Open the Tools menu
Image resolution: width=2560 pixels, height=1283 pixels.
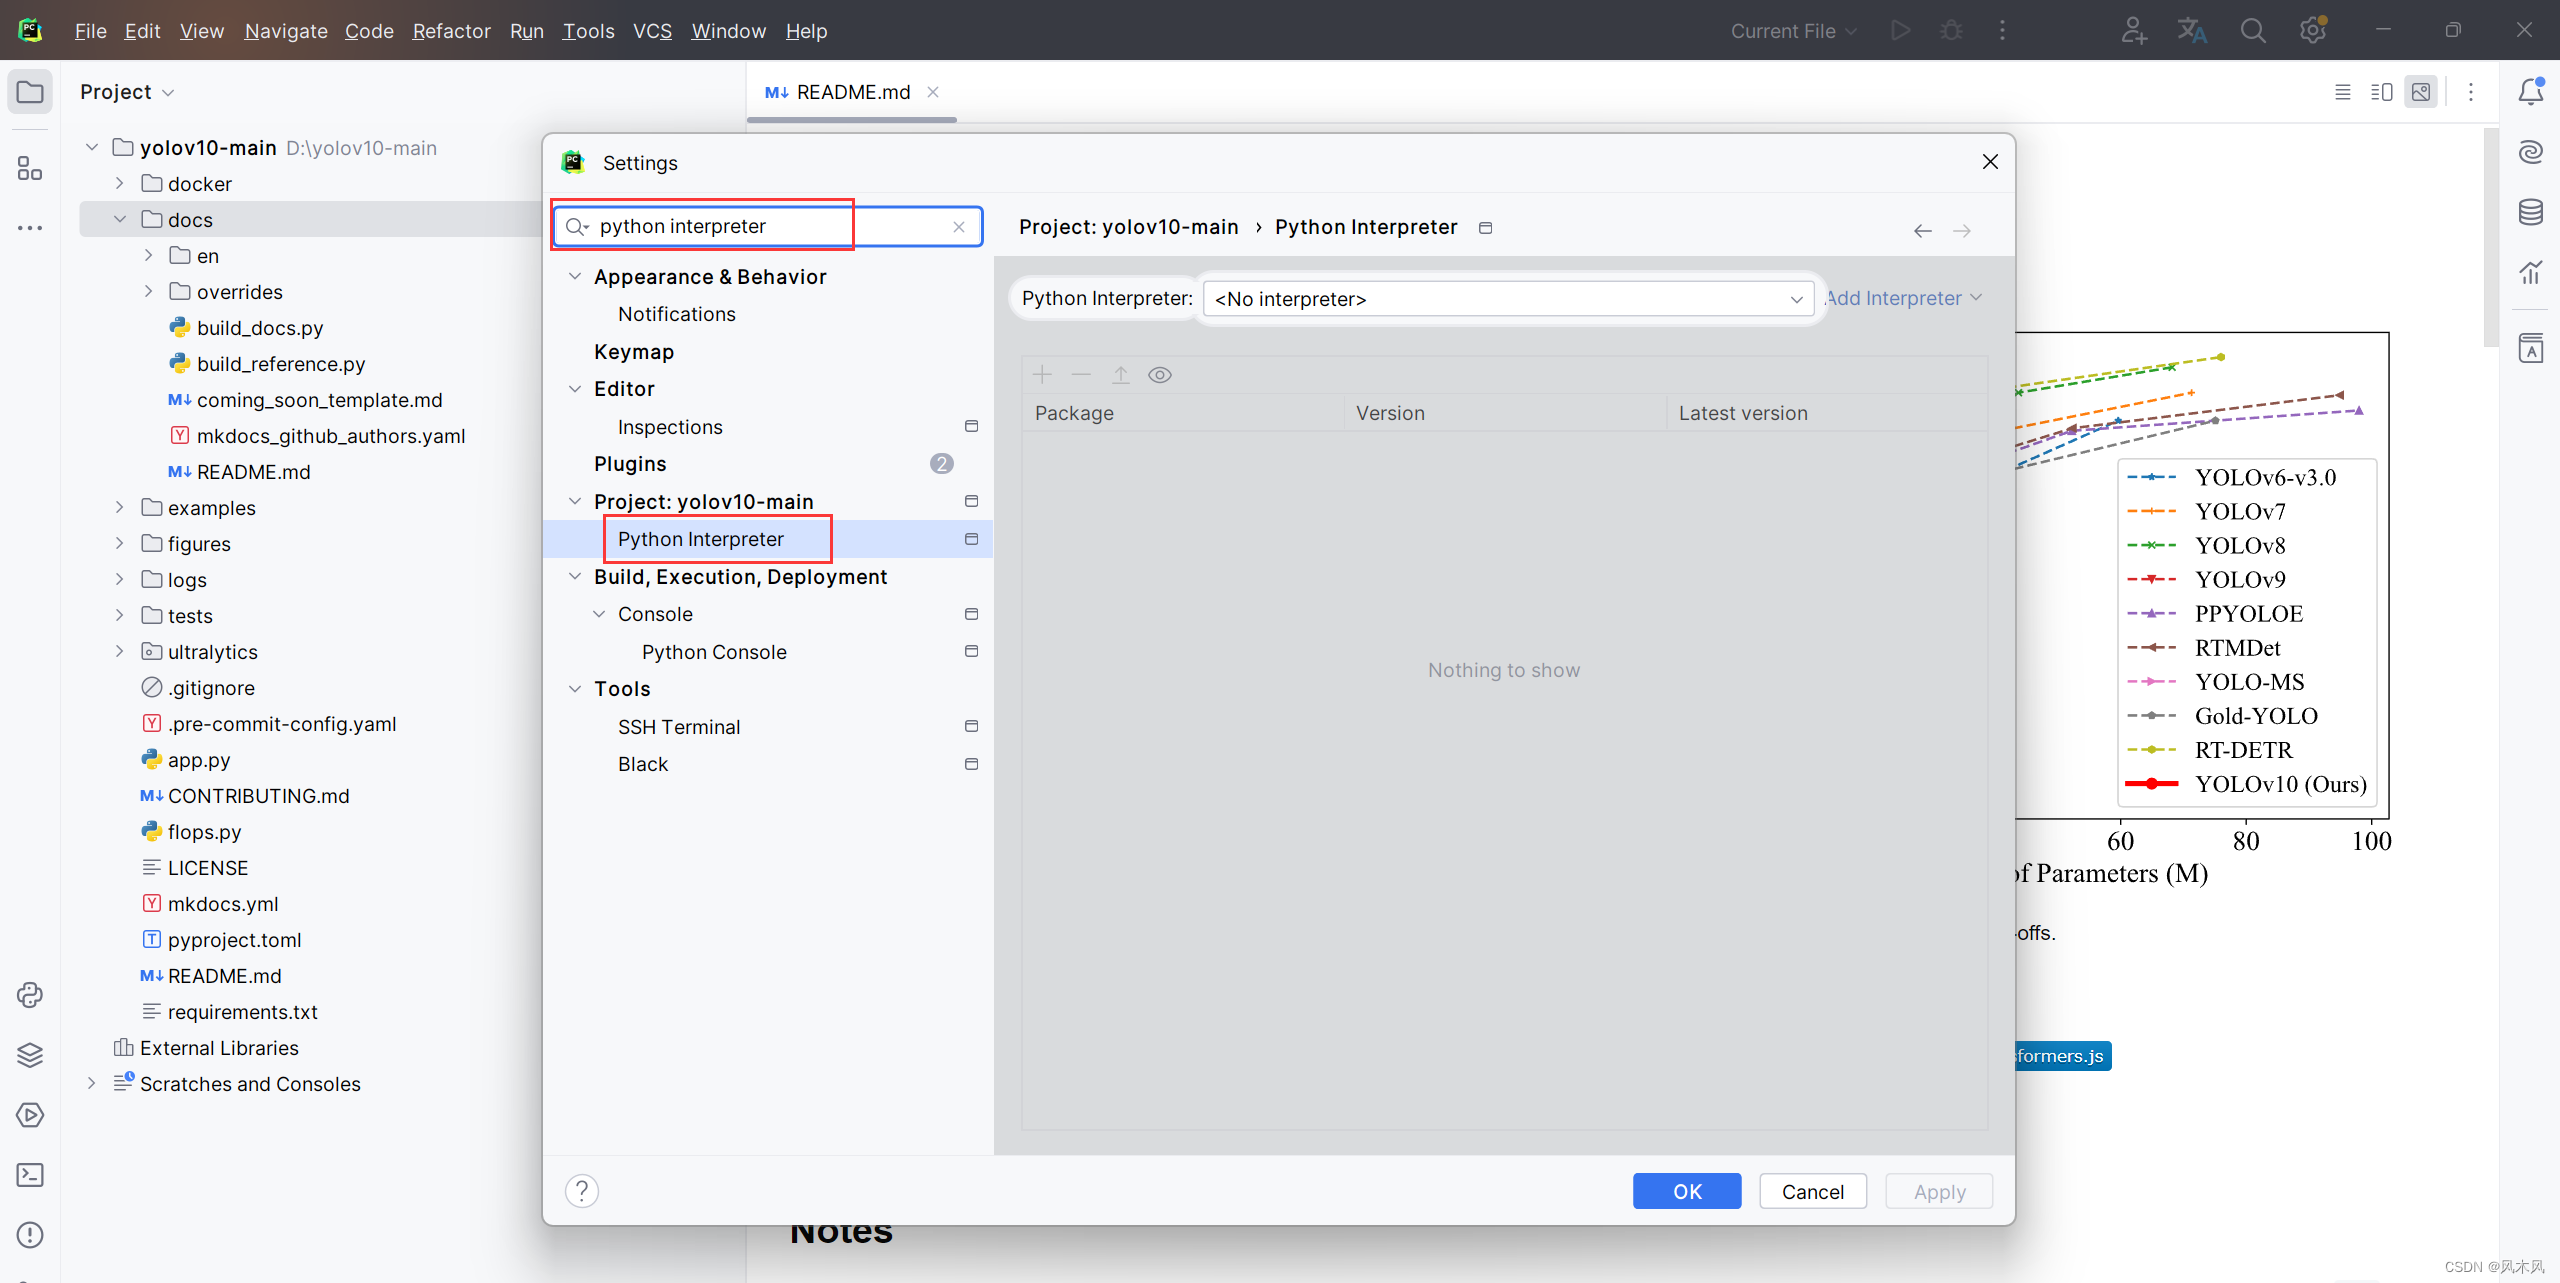588,31
